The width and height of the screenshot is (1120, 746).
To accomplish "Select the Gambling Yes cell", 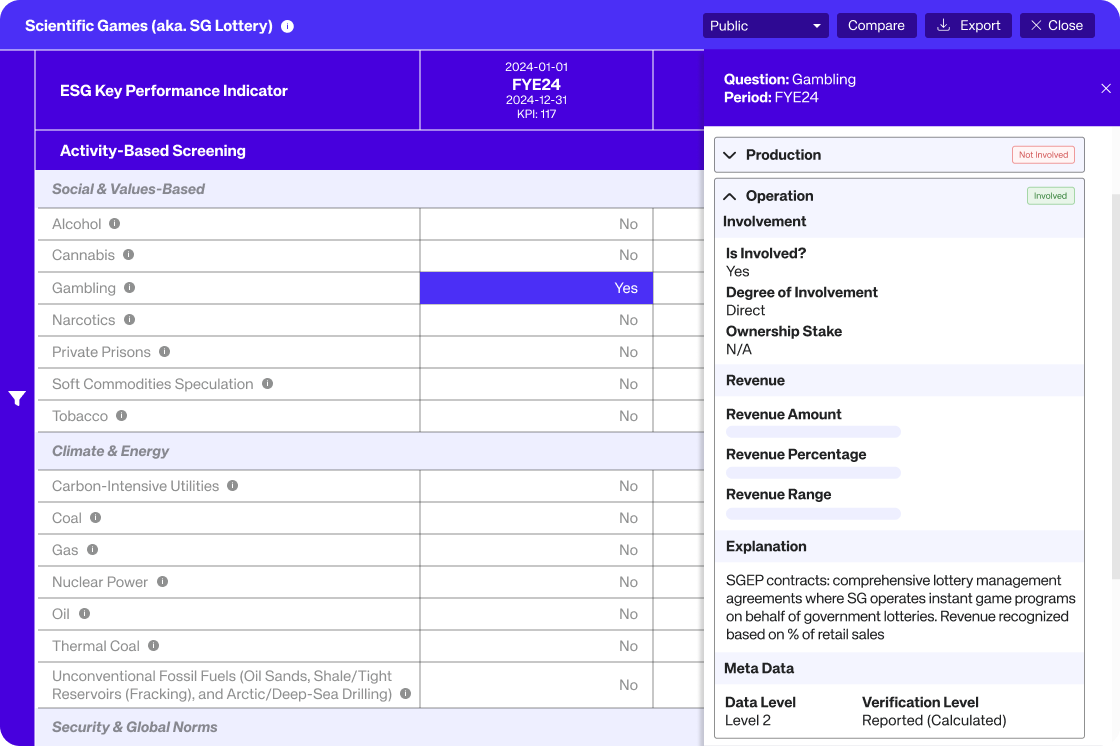I will click(536, 288).
